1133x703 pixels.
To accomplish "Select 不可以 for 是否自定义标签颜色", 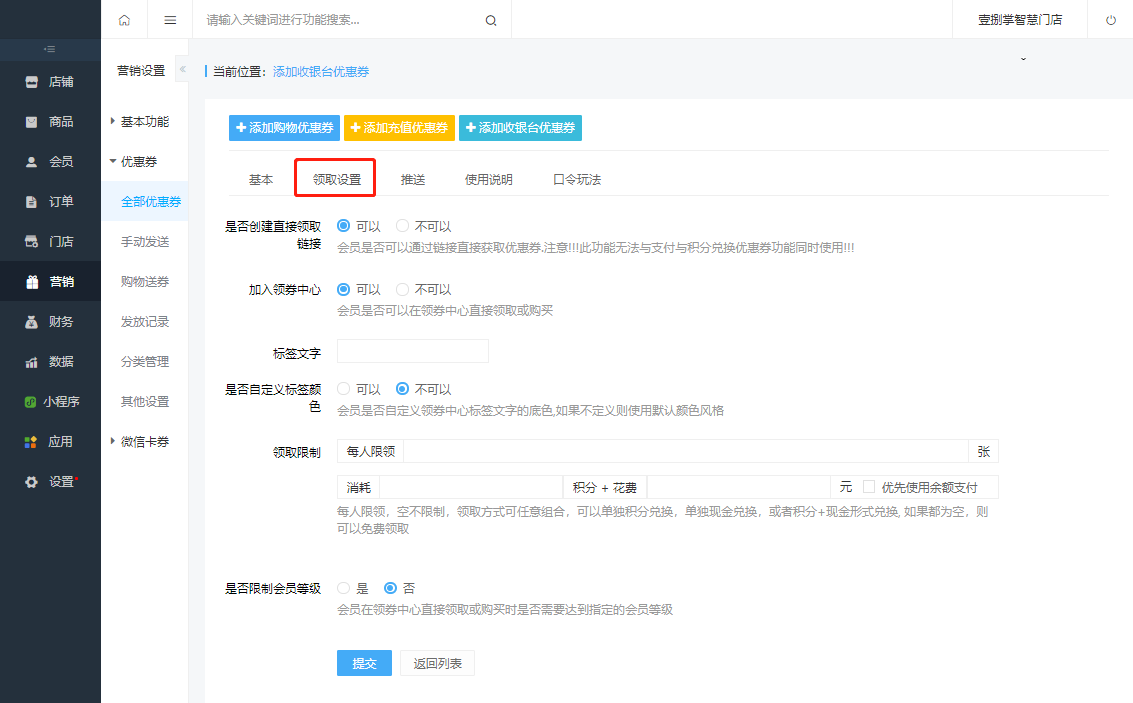I will 402,389.
